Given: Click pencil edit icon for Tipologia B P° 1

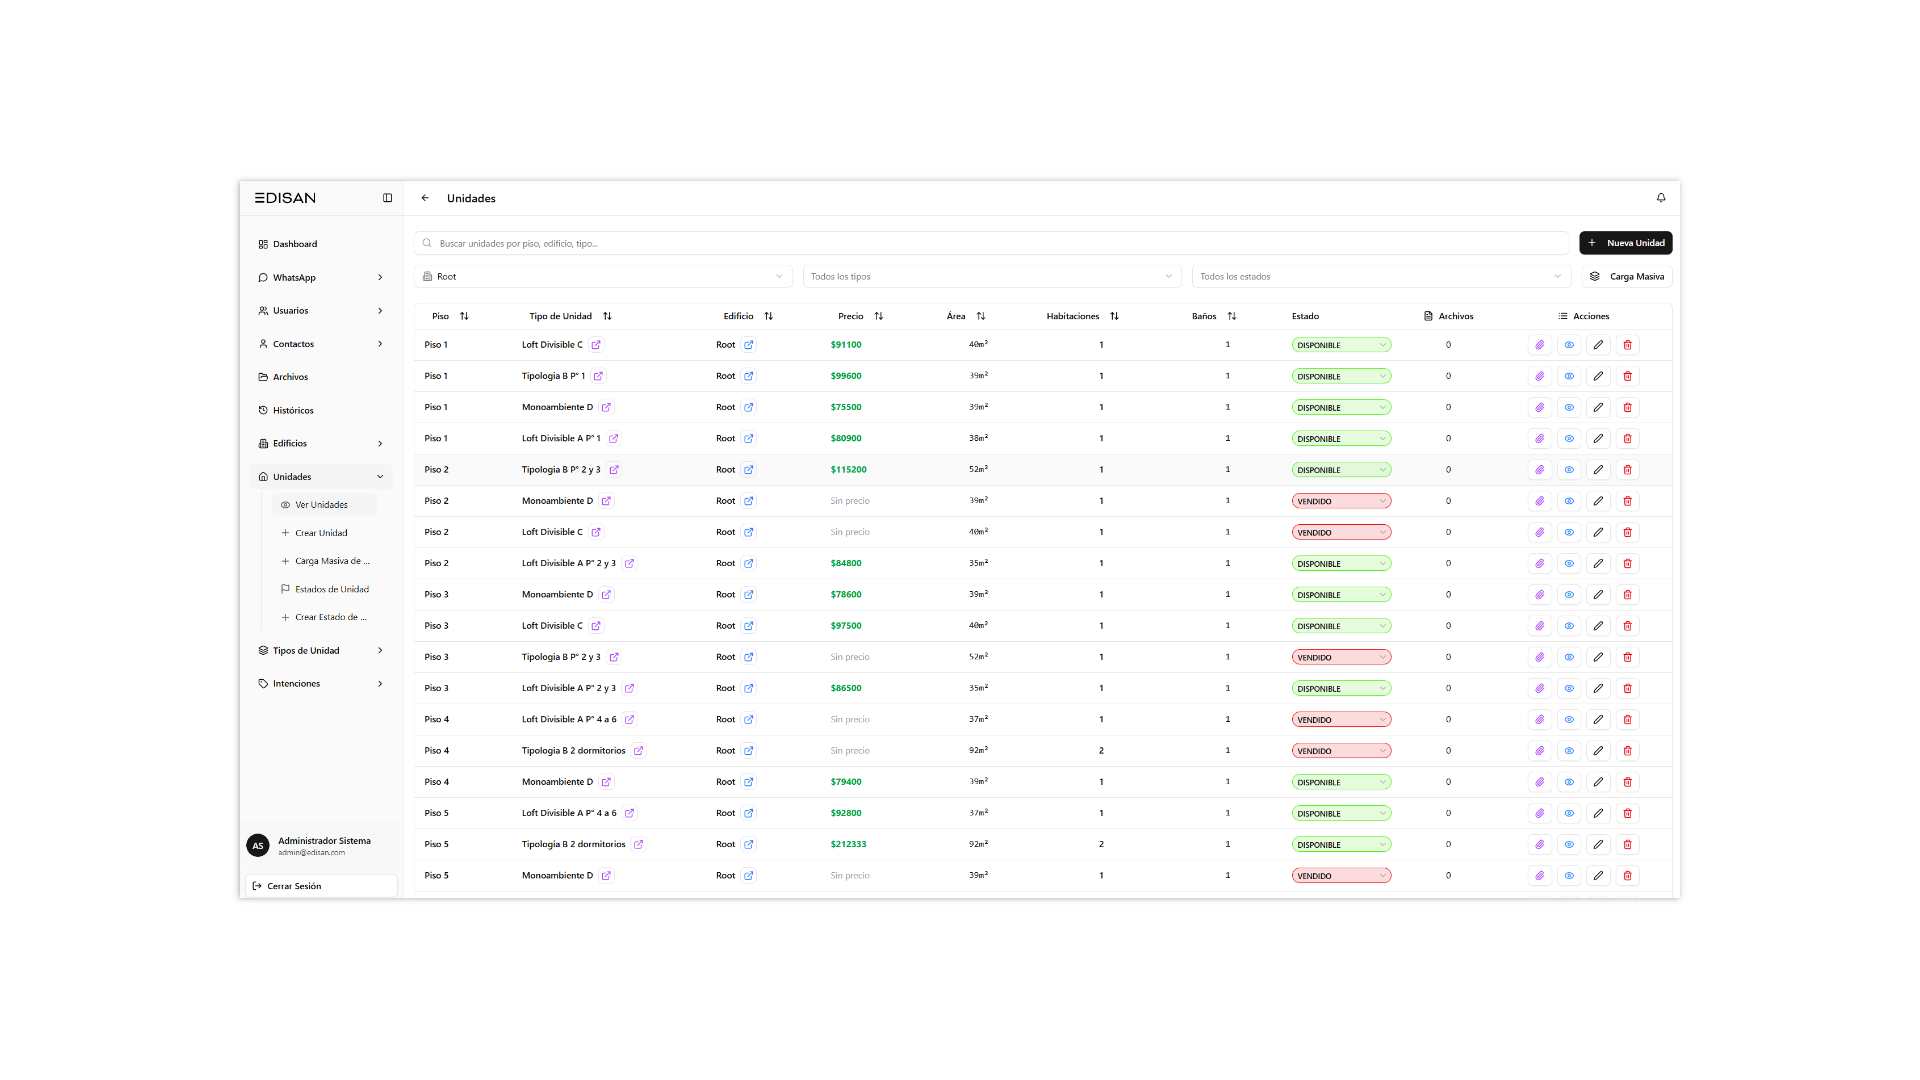Looking at the screenshot, I should pyautogui.click(x=1598, y=377).
